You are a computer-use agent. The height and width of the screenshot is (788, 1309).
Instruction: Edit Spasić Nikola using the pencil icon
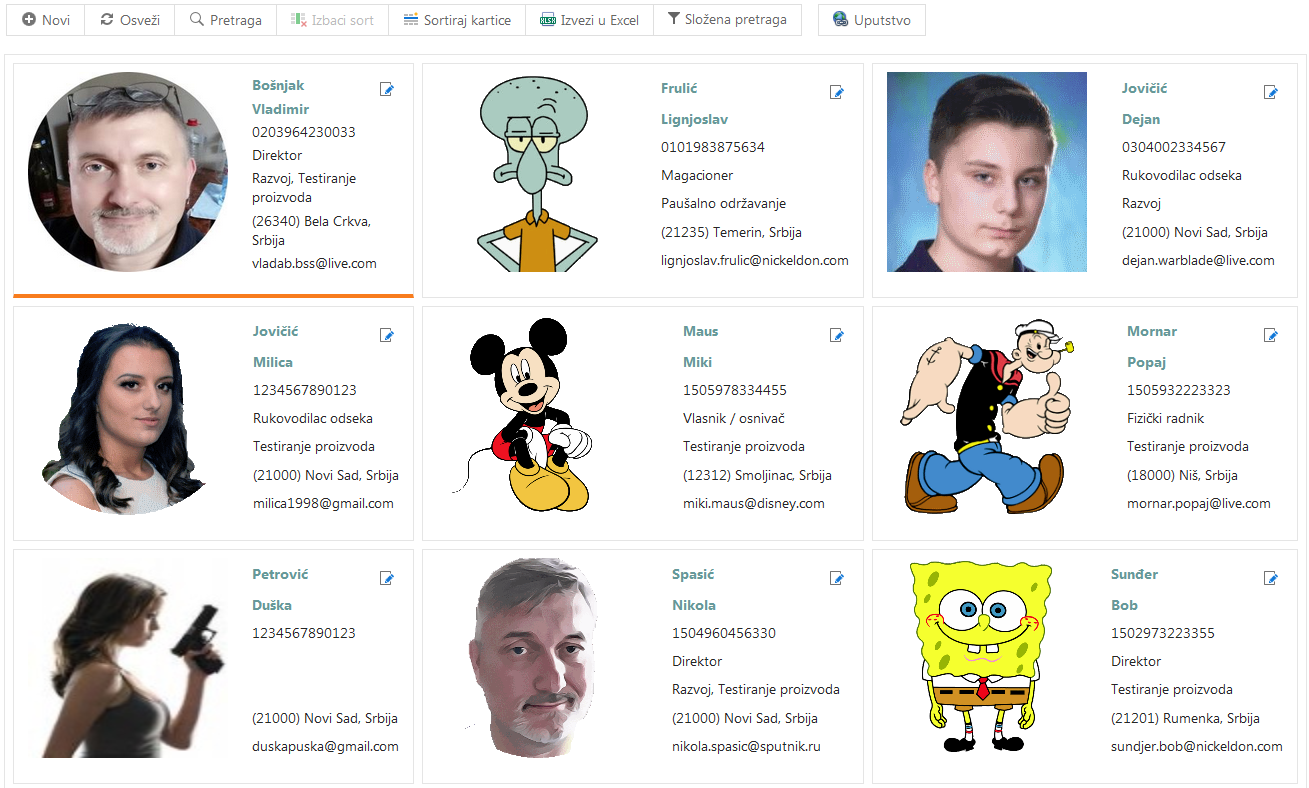(837, 578)
